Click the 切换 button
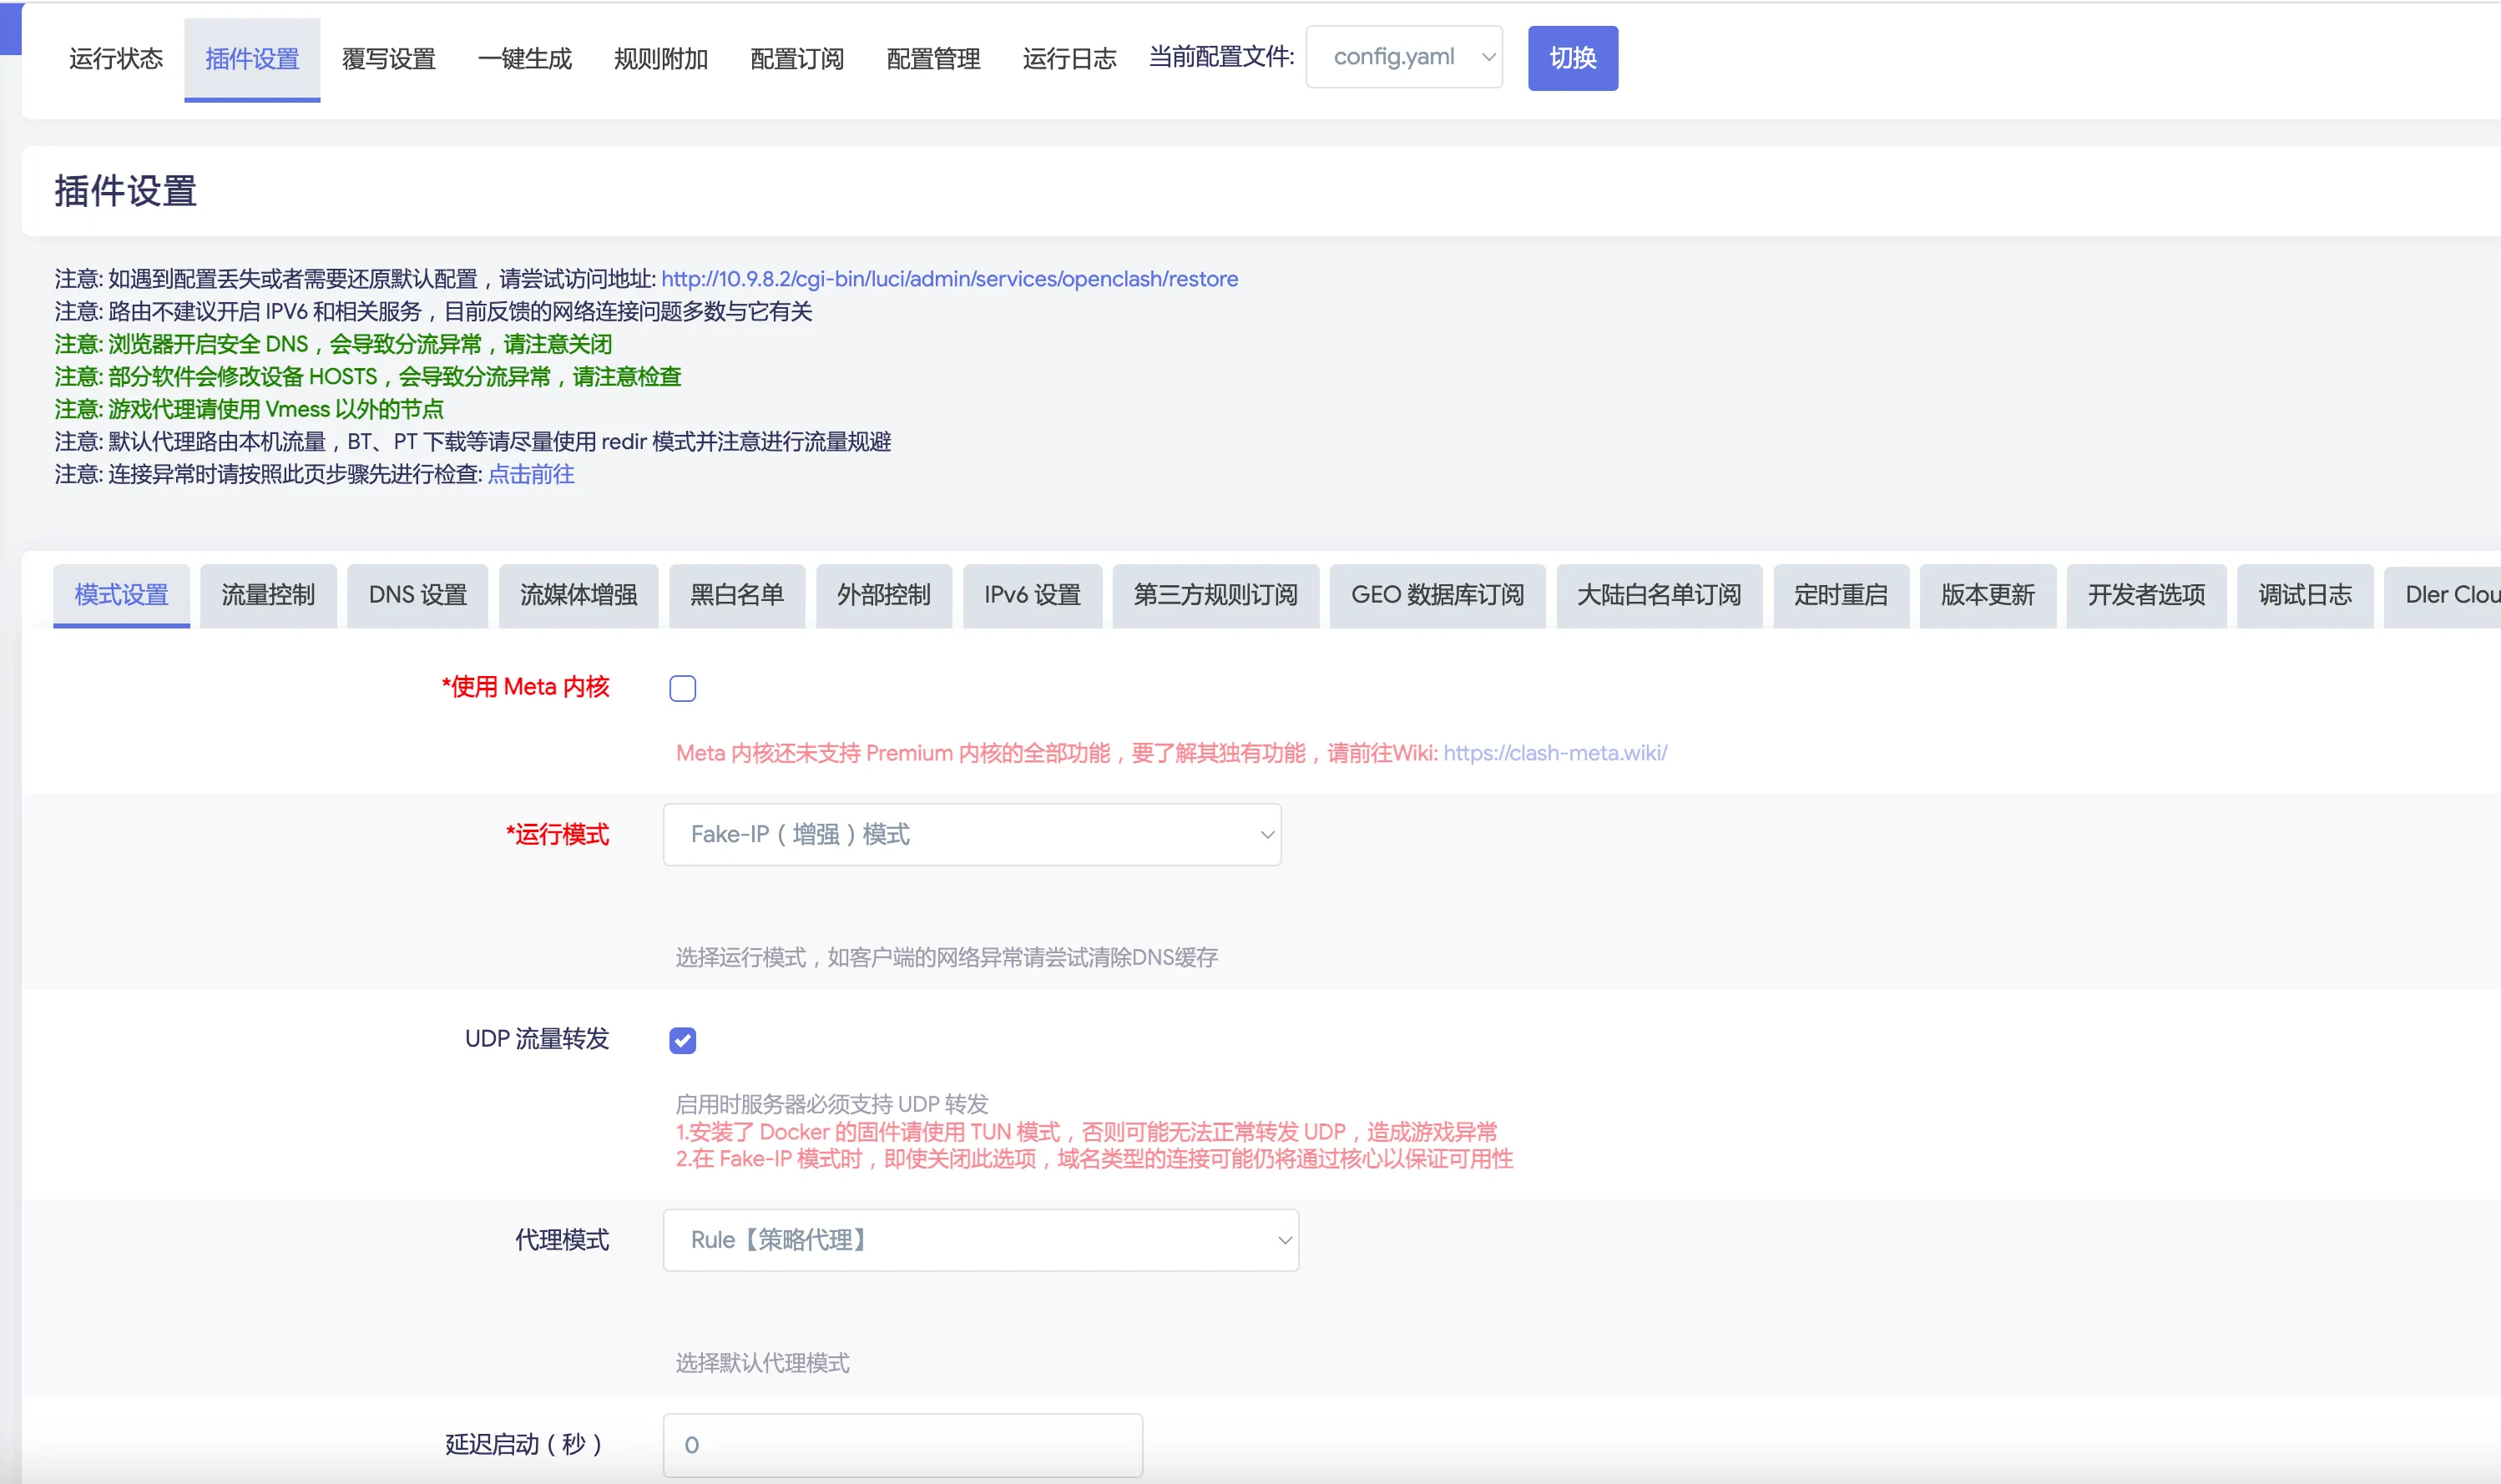2501x1484 pixels. pyautogui.click(x=1572, y=58)
